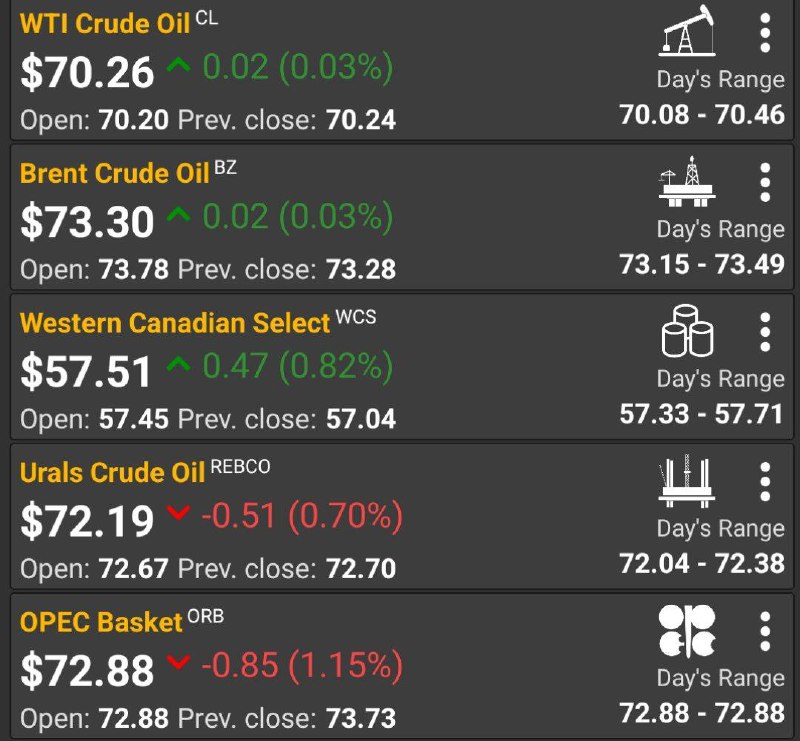This screenshot has height=741, width=800.
Task: Tap the Western Canadian Select barrels icon
Action: 687,331
